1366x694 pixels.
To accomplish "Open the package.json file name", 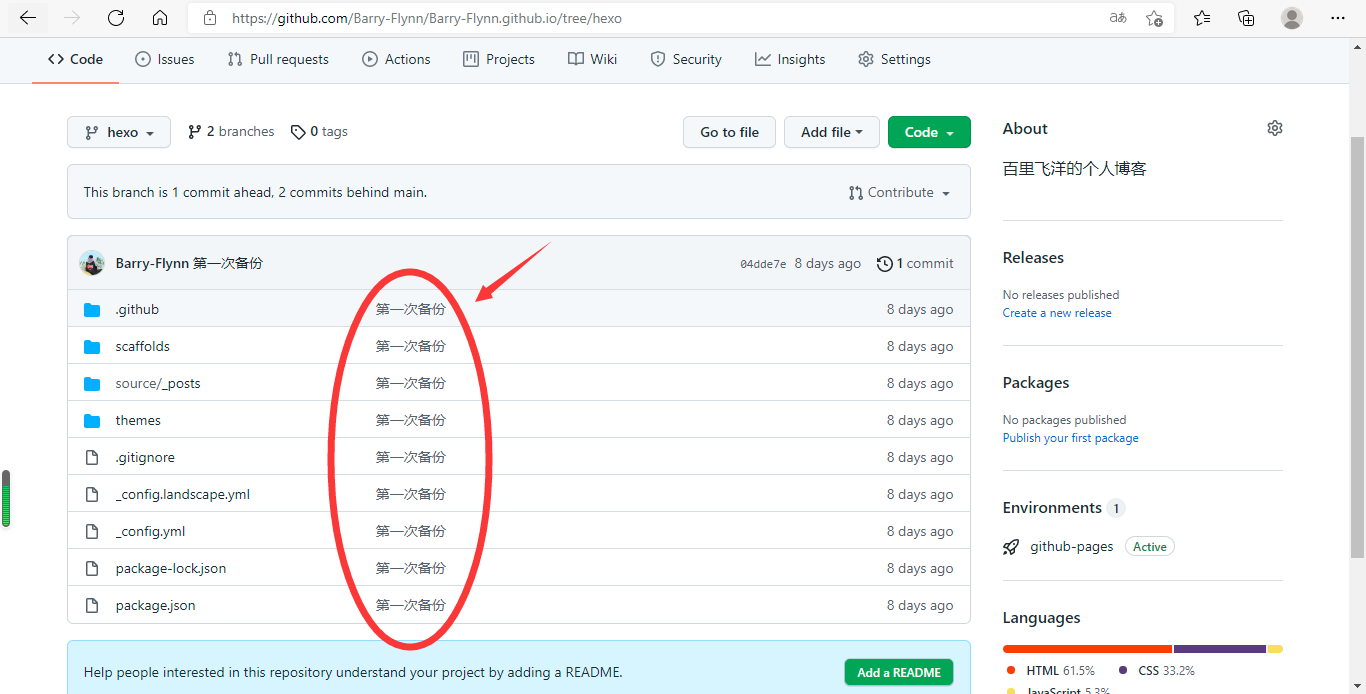I will (155, 605).
